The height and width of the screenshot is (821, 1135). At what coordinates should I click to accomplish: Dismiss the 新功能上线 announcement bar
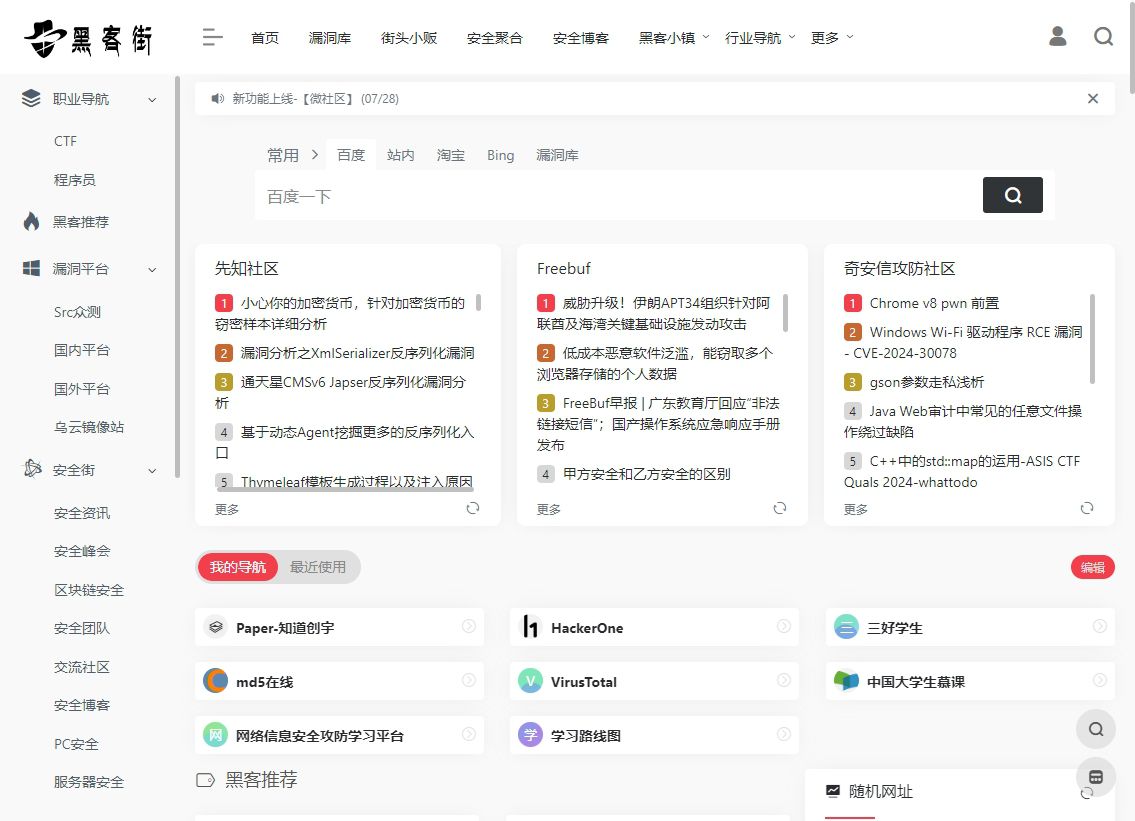tap(1093, 98)
